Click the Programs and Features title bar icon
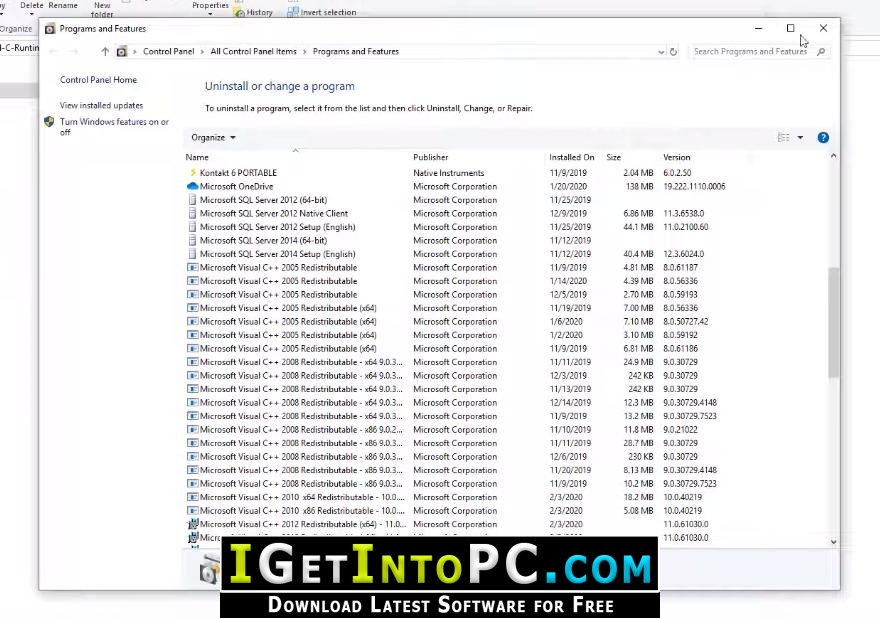The image size is (880, 618). click(50, 29)
